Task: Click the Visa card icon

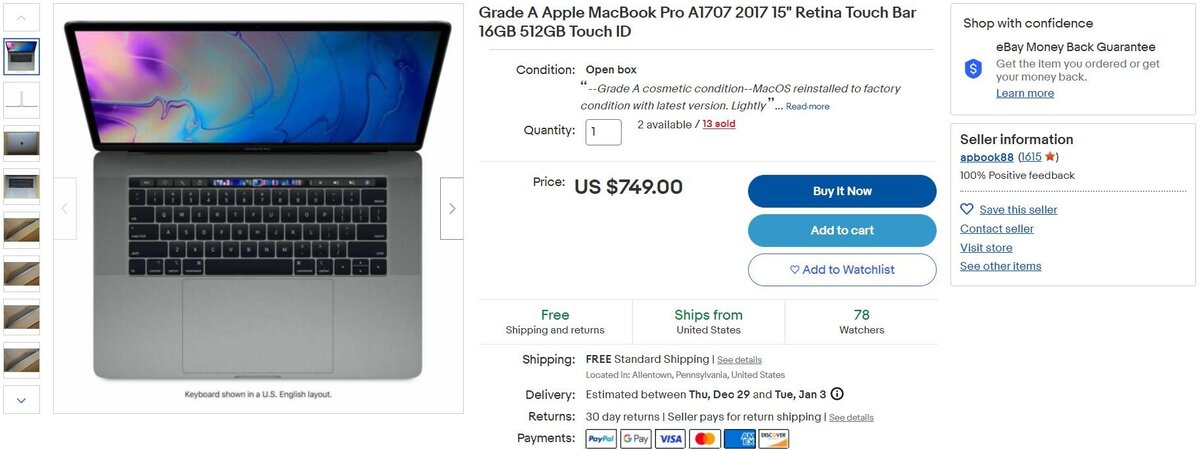Action: click(x=670, y=438)
